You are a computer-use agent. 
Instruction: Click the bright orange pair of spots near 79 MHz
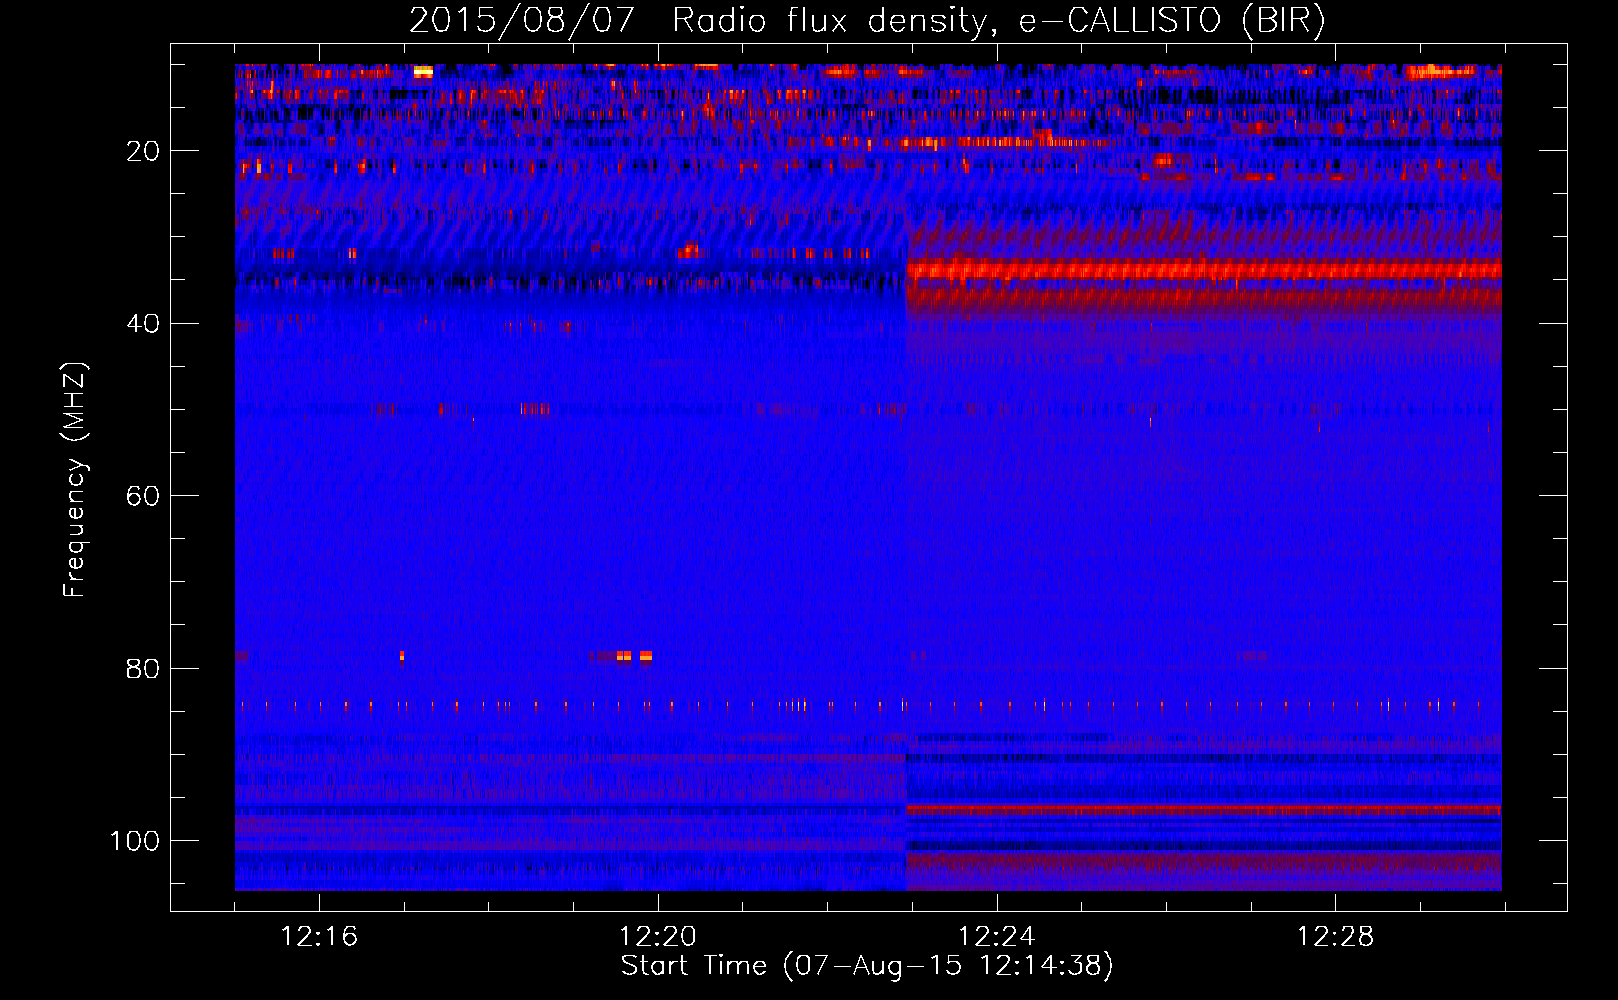pyautogui.click(x=635, y=657)
